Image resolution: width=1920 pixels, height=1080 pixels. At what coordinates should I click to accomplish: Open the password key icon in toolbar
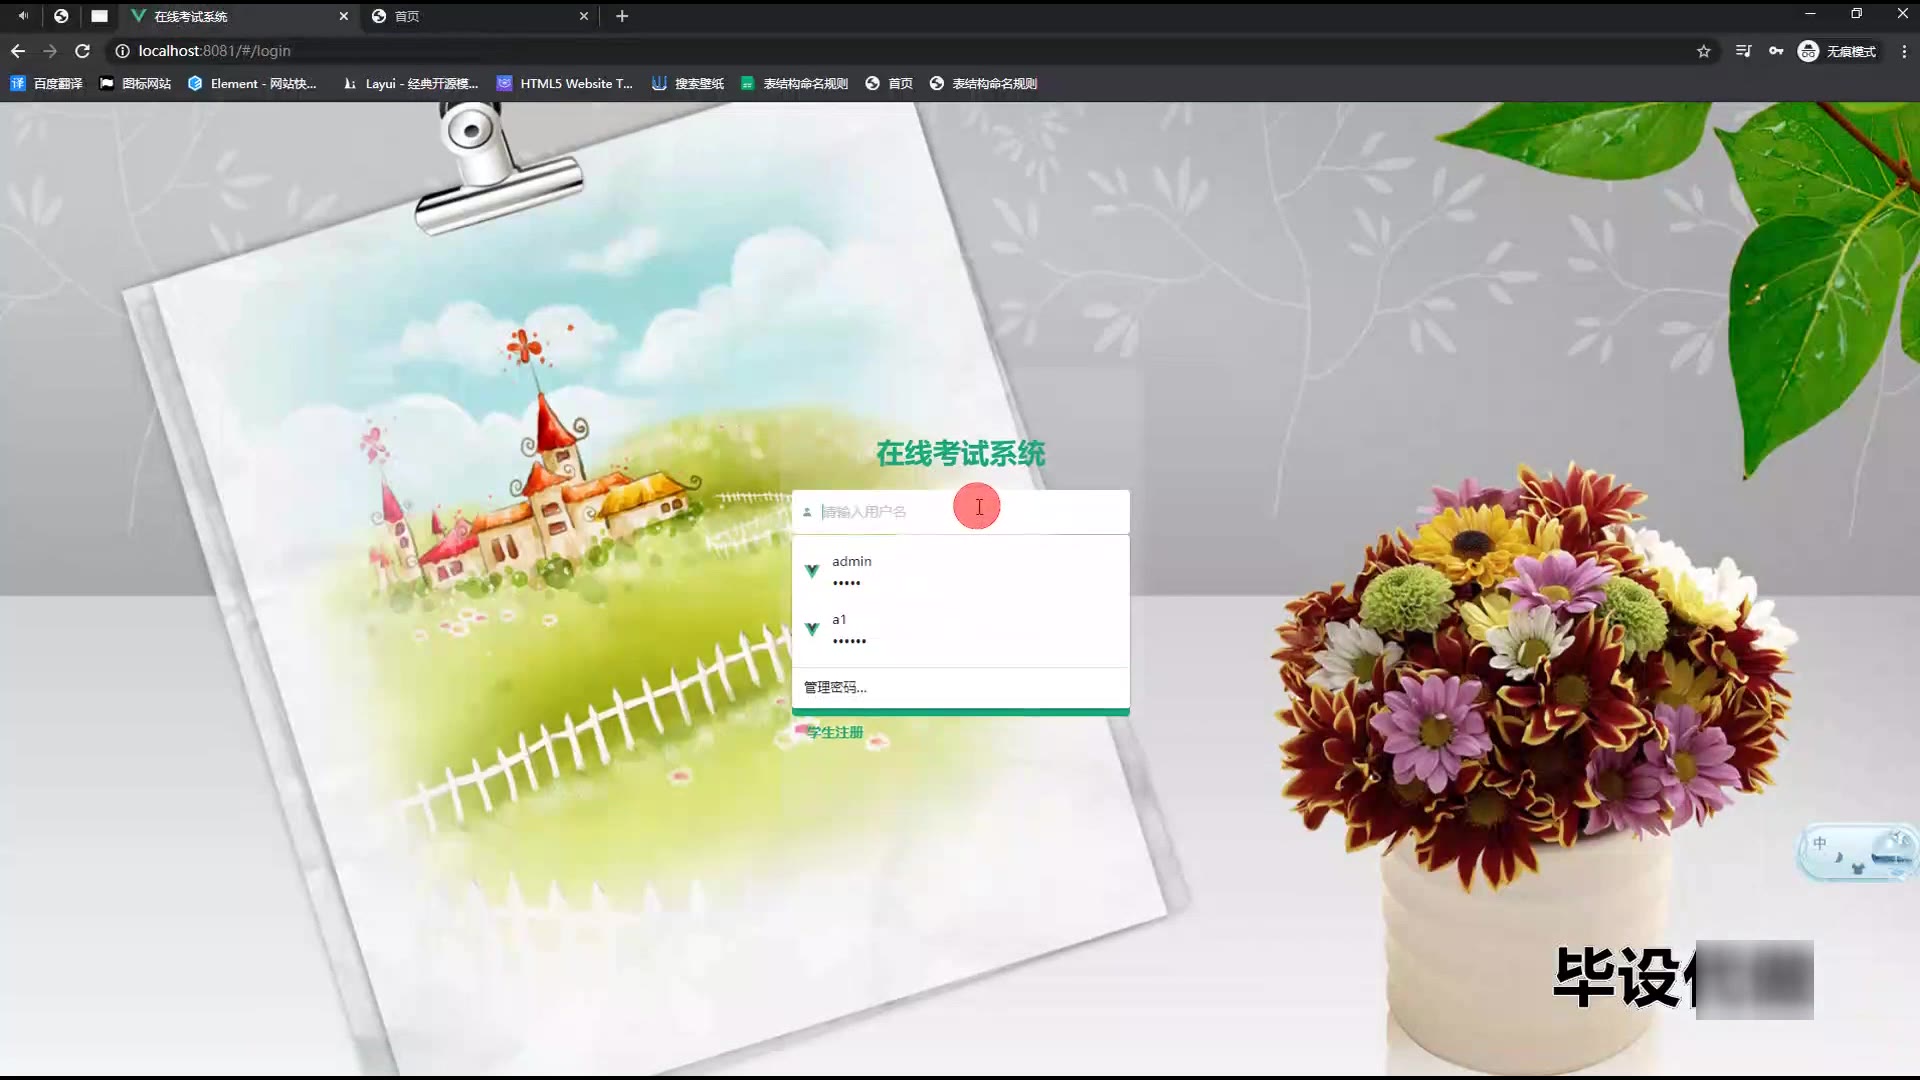pyautogui.click(x=1776, y=51)
